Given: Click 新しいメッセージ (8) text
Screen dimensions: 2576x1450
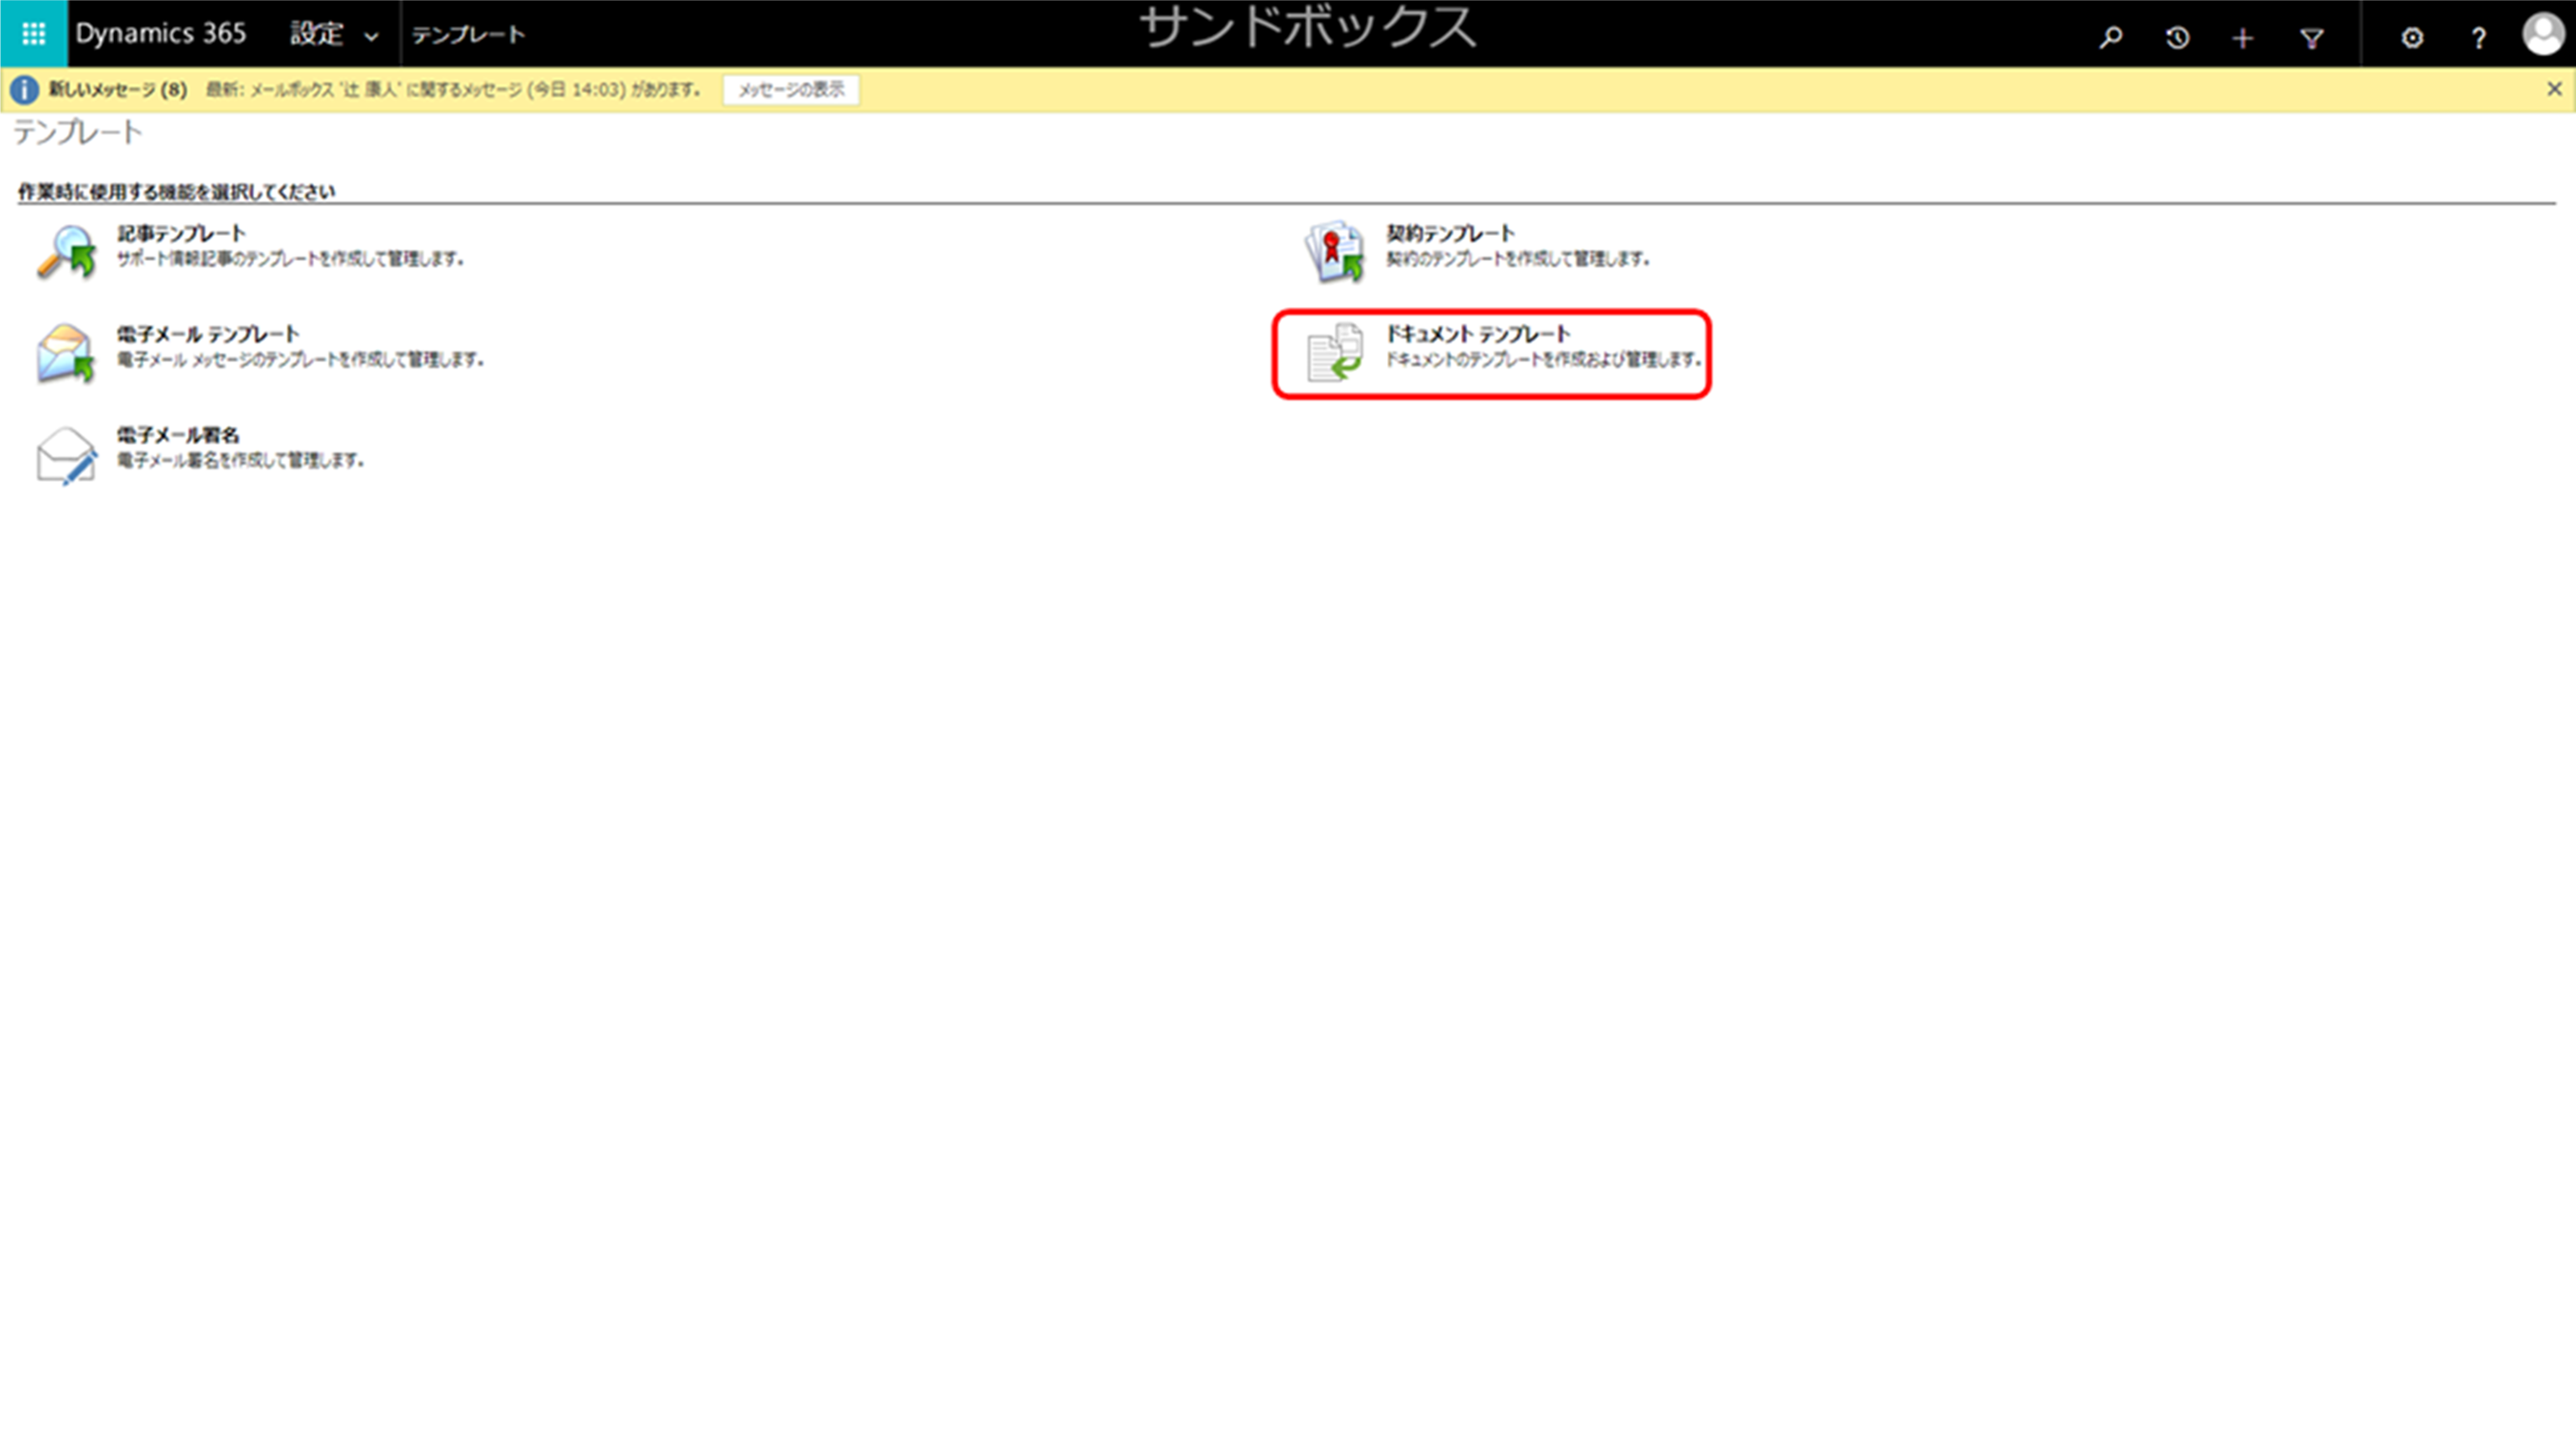Looking at the screenshot, I should [x=118, y=90].
